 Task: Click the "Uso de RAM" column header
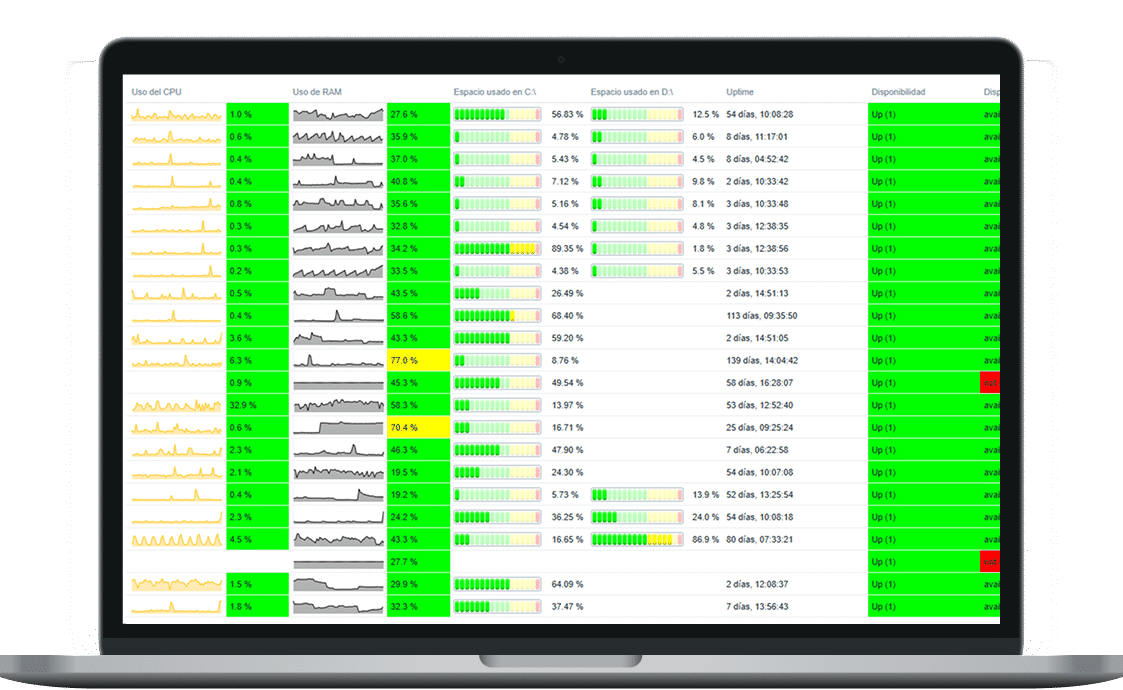coord(317,92)
